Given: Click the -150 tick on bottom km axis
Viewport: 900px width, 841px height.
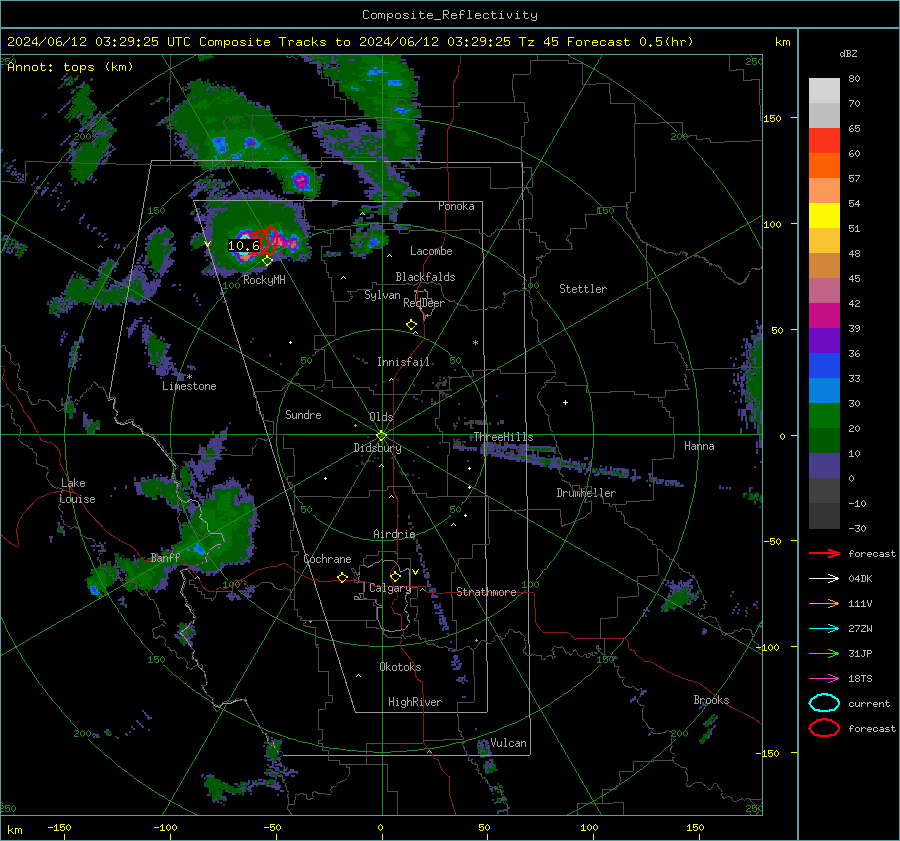Looking at the screenshot, I should point(59,827).
